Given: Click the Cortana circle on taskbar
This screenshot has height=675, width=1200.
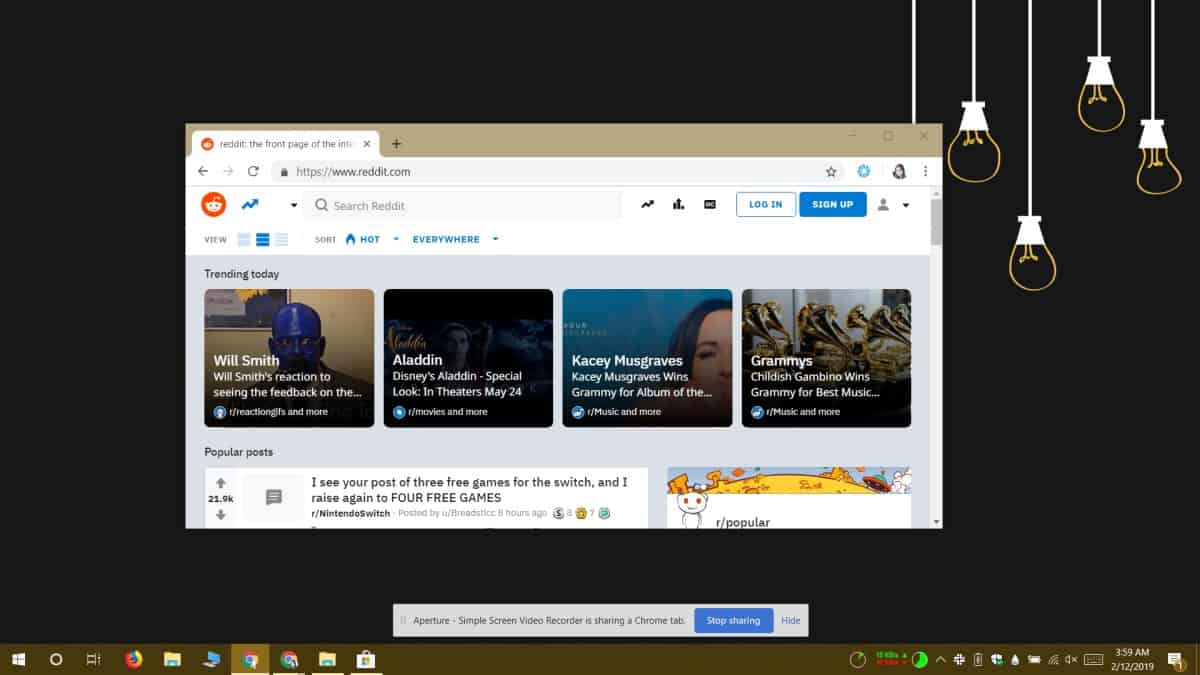Looking at the screenshot, I should pyautogui.click(x=56, y=659).
